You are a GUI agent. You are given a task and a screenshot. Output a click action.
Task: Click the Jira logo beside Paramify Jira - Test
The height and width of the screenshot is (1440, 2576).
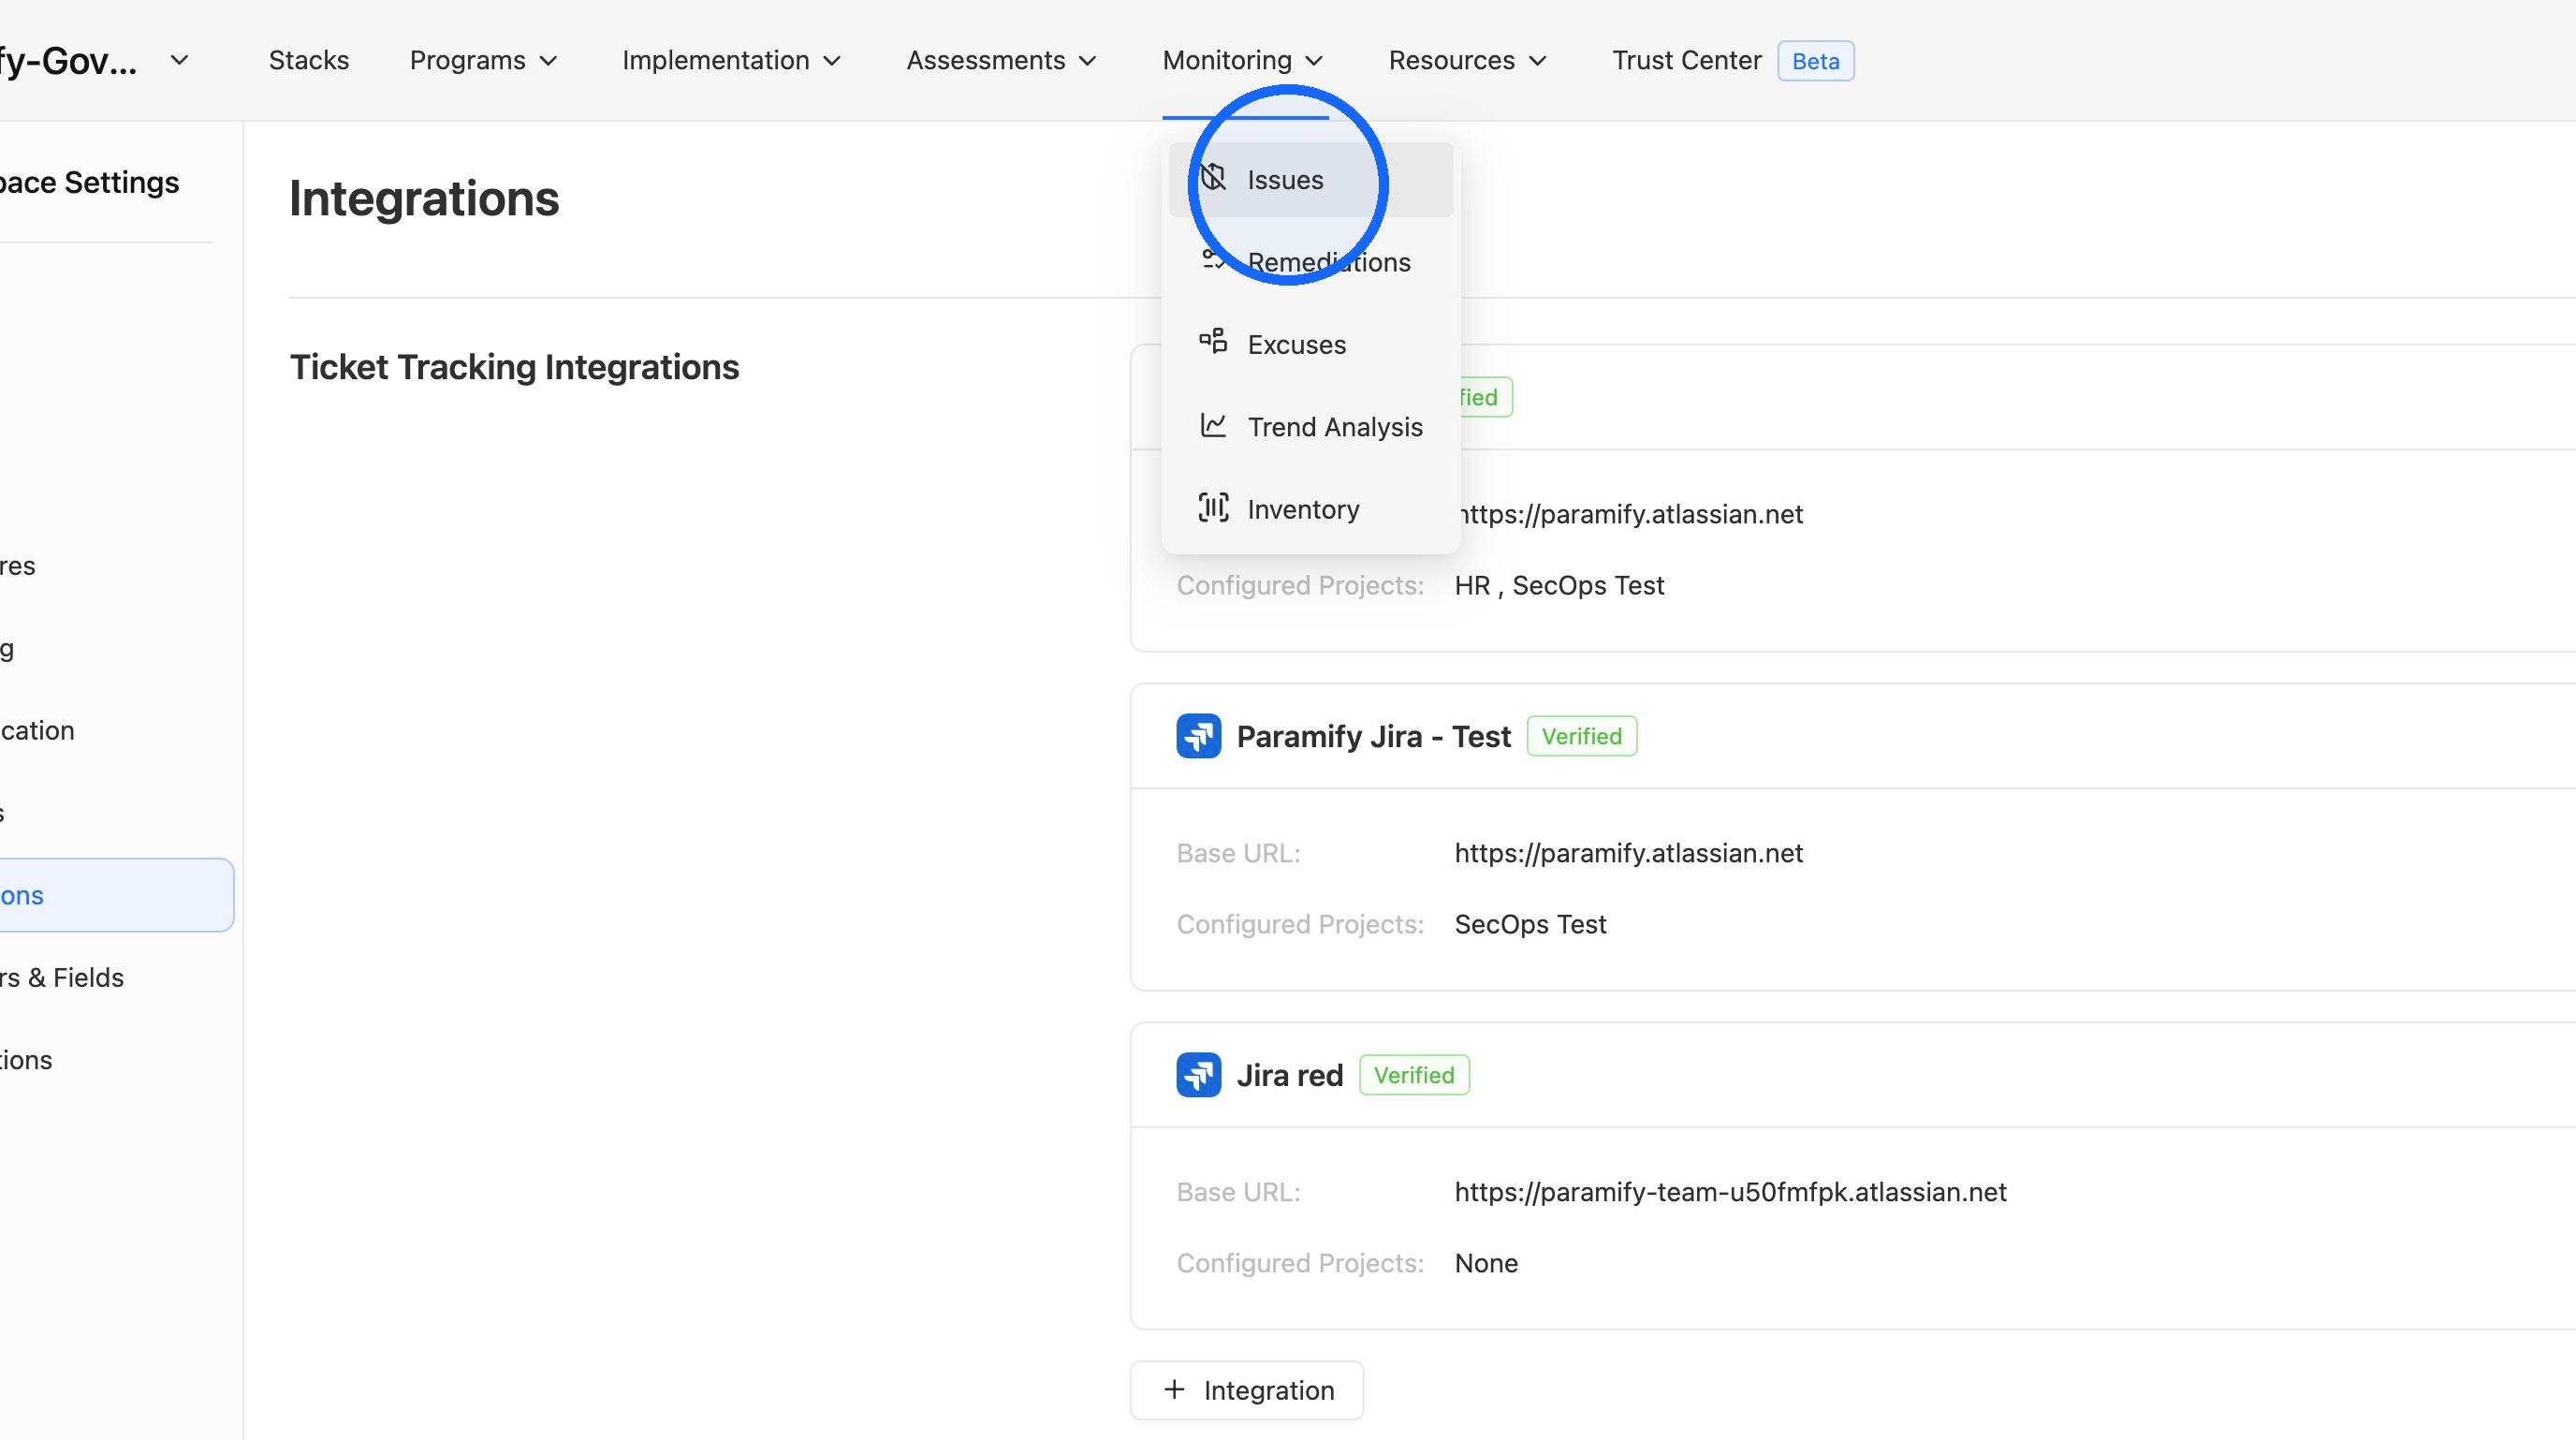[x=1198, y=736]
